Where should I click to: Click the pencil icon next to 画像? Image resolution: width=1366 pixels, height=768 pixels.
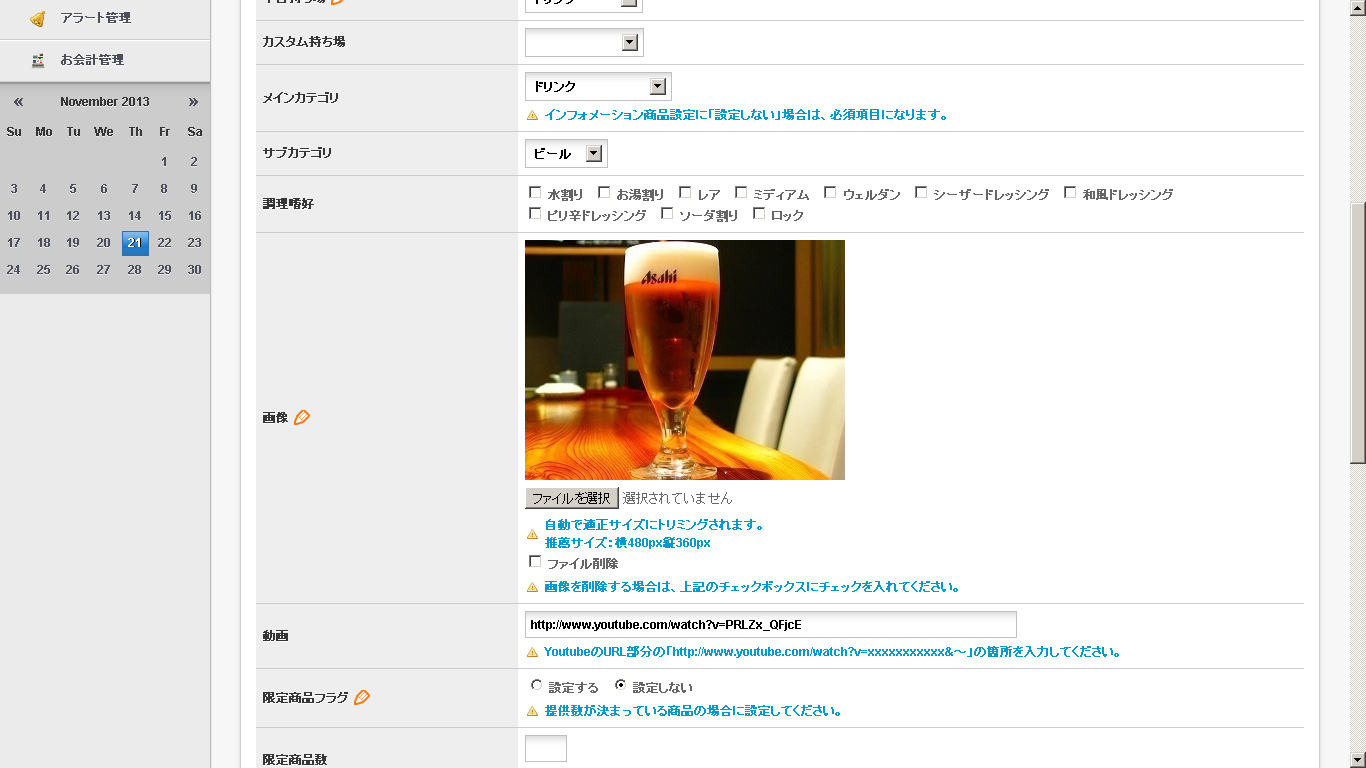pos(302,417)
